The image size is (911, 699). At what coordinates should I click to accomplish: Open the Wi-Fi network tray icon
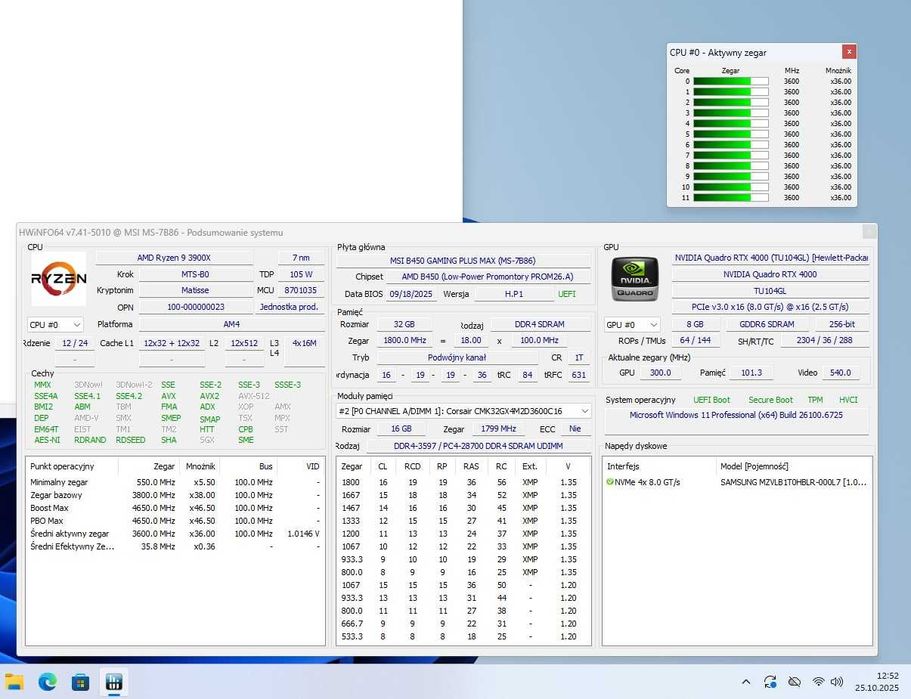[x=818, y=682]
